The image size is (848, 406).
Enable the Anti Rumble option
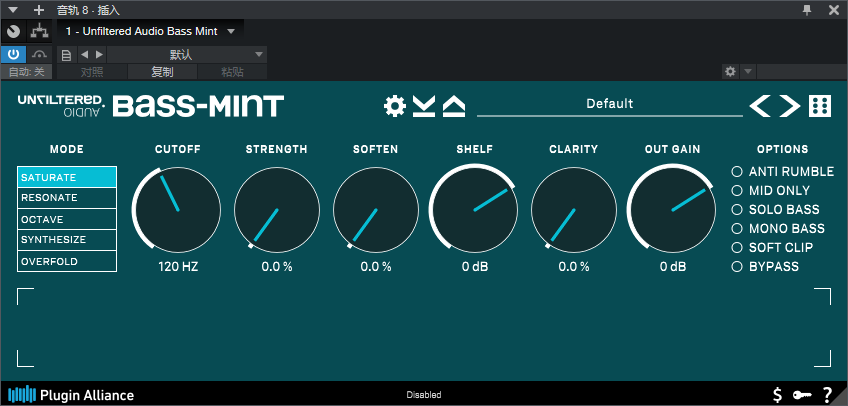737,172
